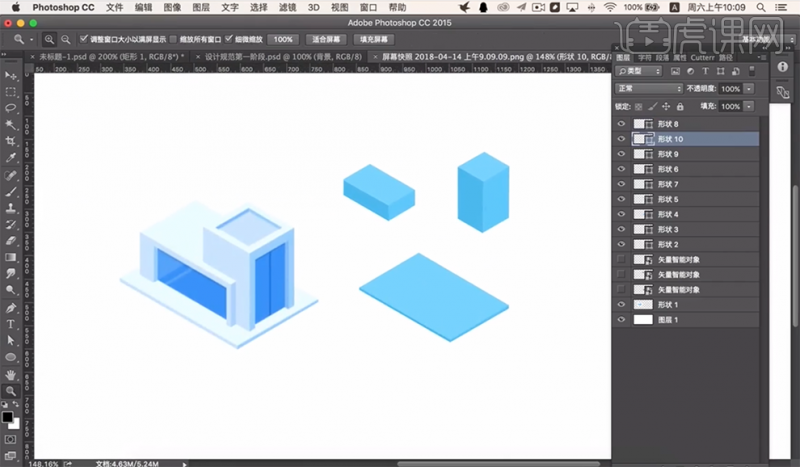
Task: Expand the opacity 100% dropdown arrow
Action: 748,89
